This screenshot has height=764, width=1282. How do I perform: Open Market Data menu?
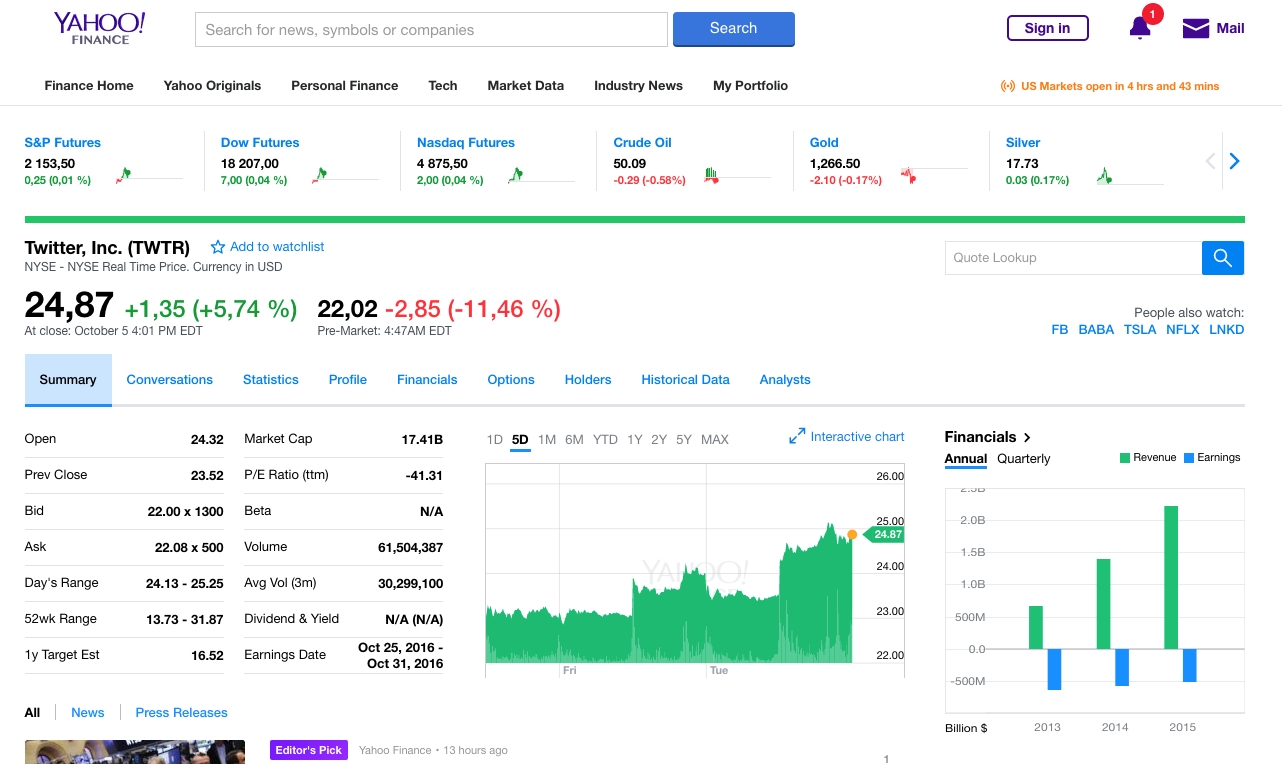(526, 86)
